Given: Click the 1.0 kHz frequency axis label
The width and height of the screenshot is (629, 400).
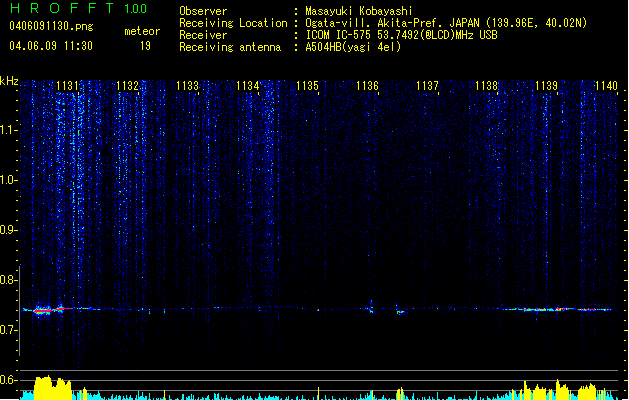Looking at the screenshot, I should tap(8, 180).
